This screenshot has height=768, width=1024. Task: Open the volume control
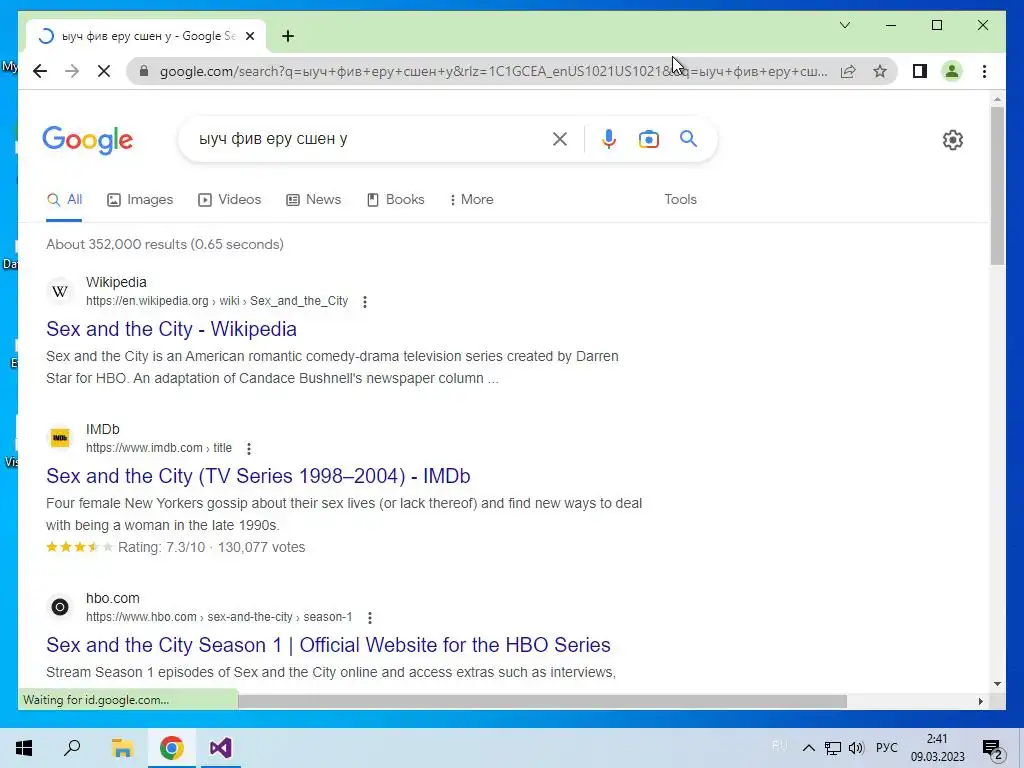[x=856, y=748]
